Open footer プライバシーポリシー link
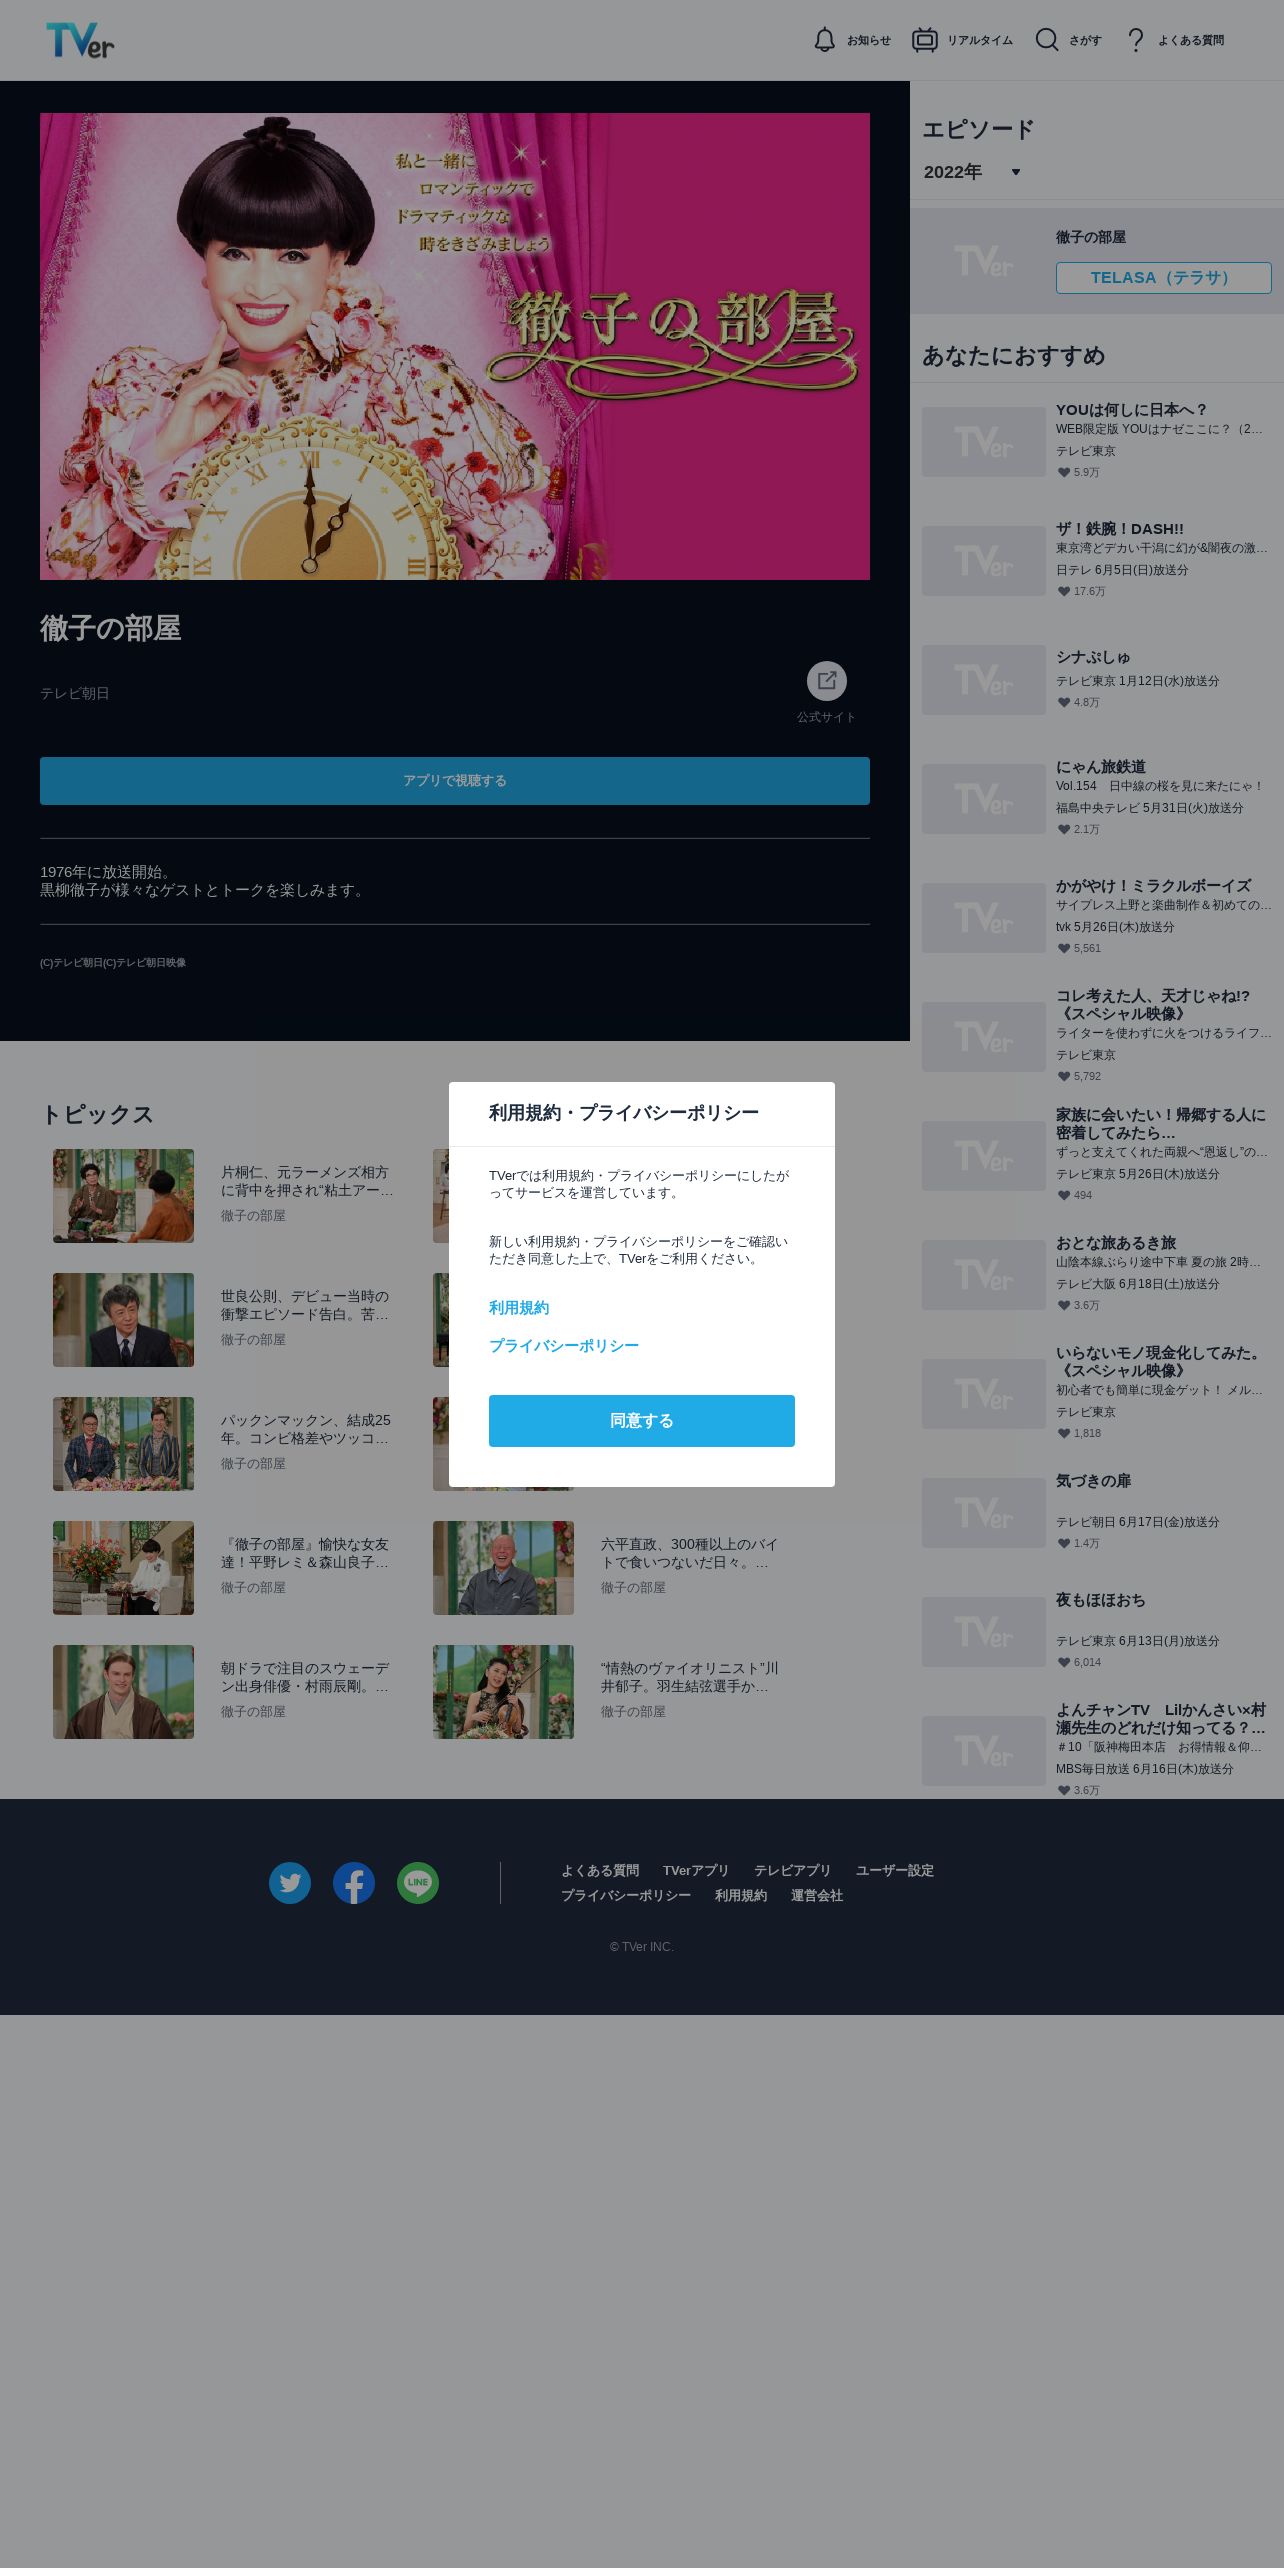Viewport: 1284px width, 2568px height. pos(626,1896)
